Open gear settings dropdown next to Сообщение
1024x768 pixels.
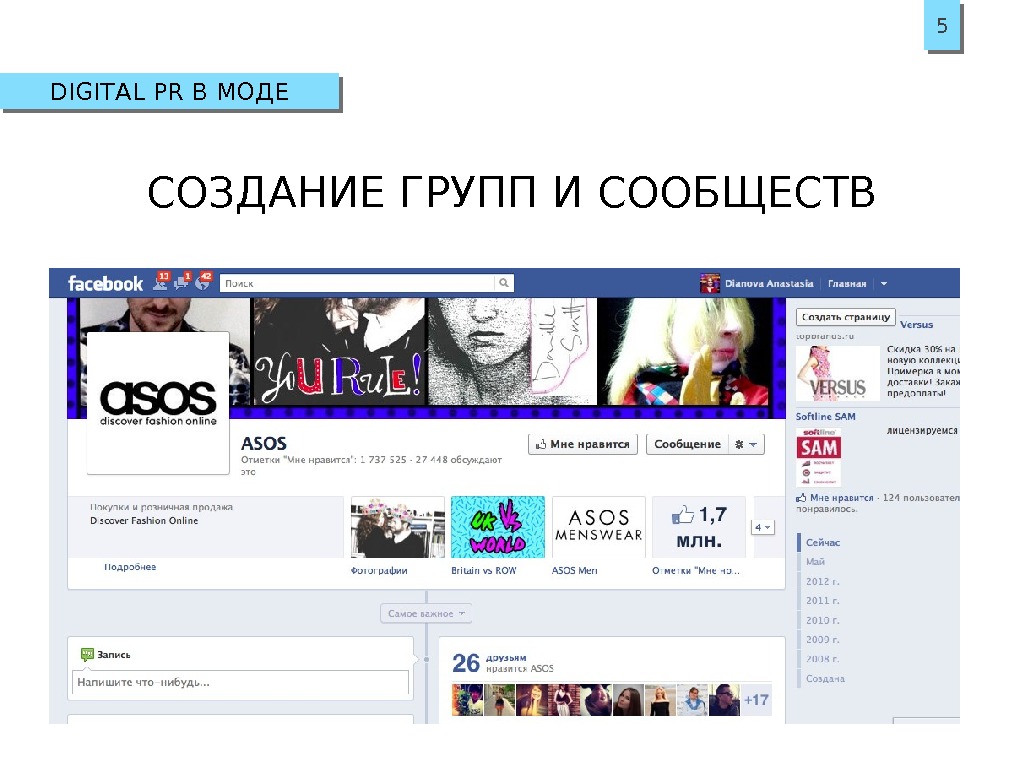(746, 444)
